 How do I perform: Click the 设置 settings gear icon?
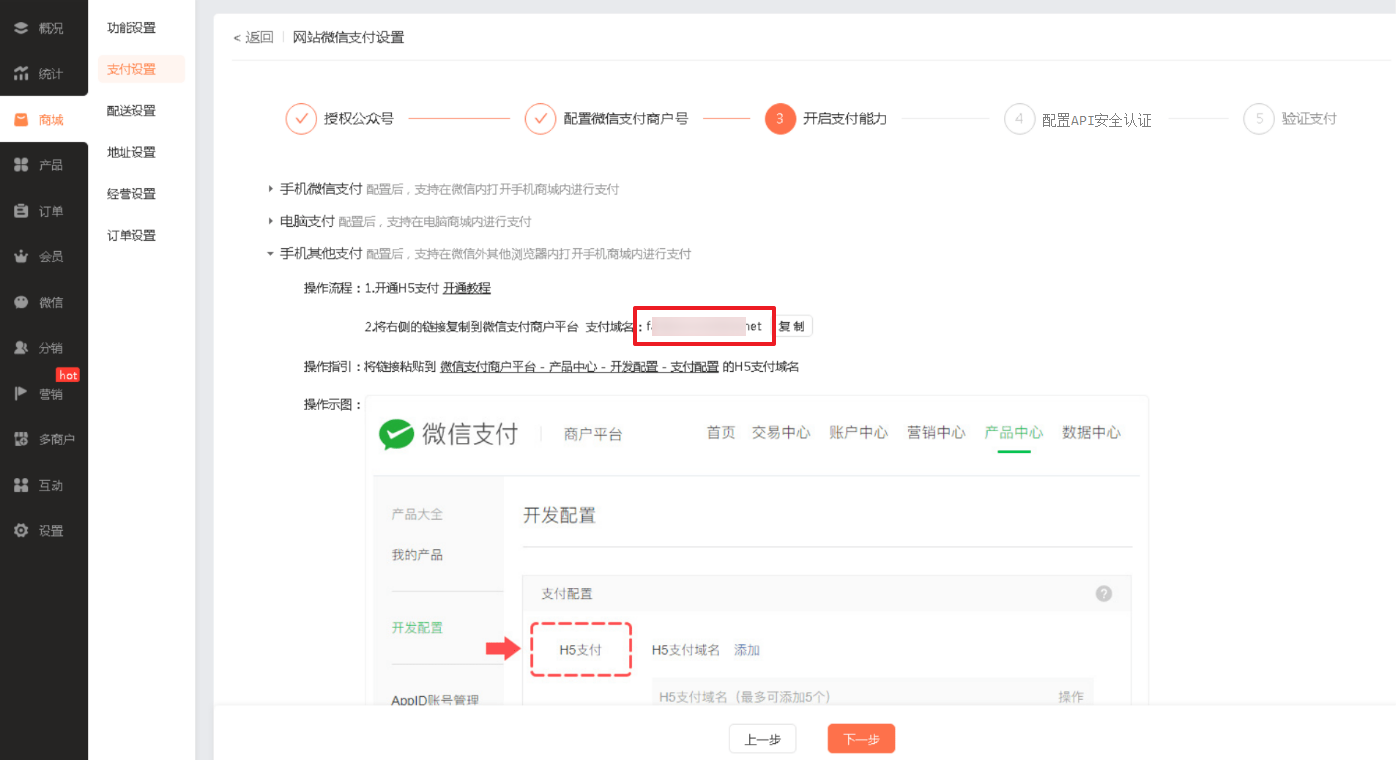[x=21, y=531]
